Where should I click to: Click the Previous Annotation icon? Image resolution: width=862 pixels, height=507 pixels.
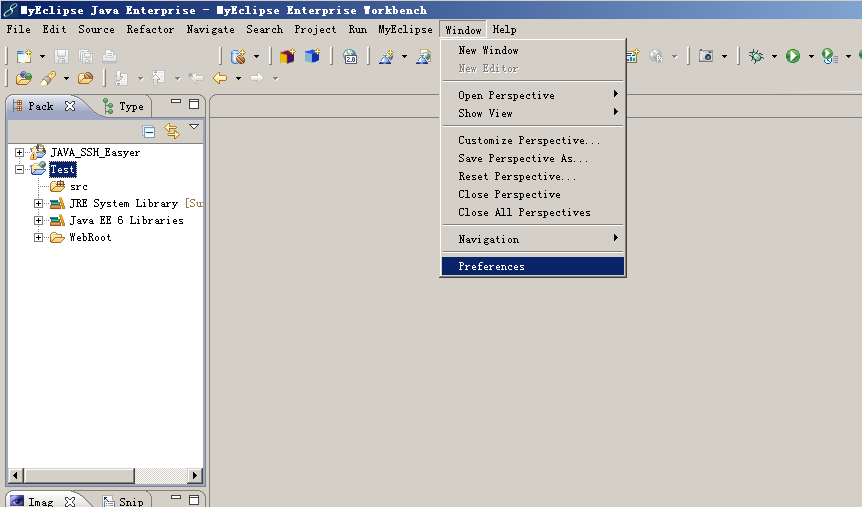[158, 78]
